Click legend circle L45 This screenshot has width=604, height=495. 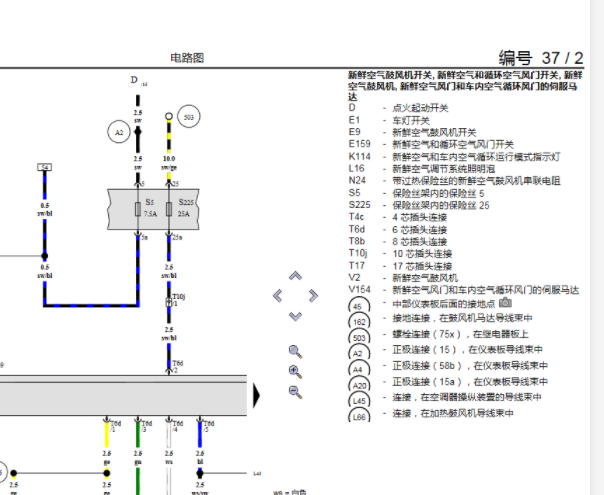(359, 399)
